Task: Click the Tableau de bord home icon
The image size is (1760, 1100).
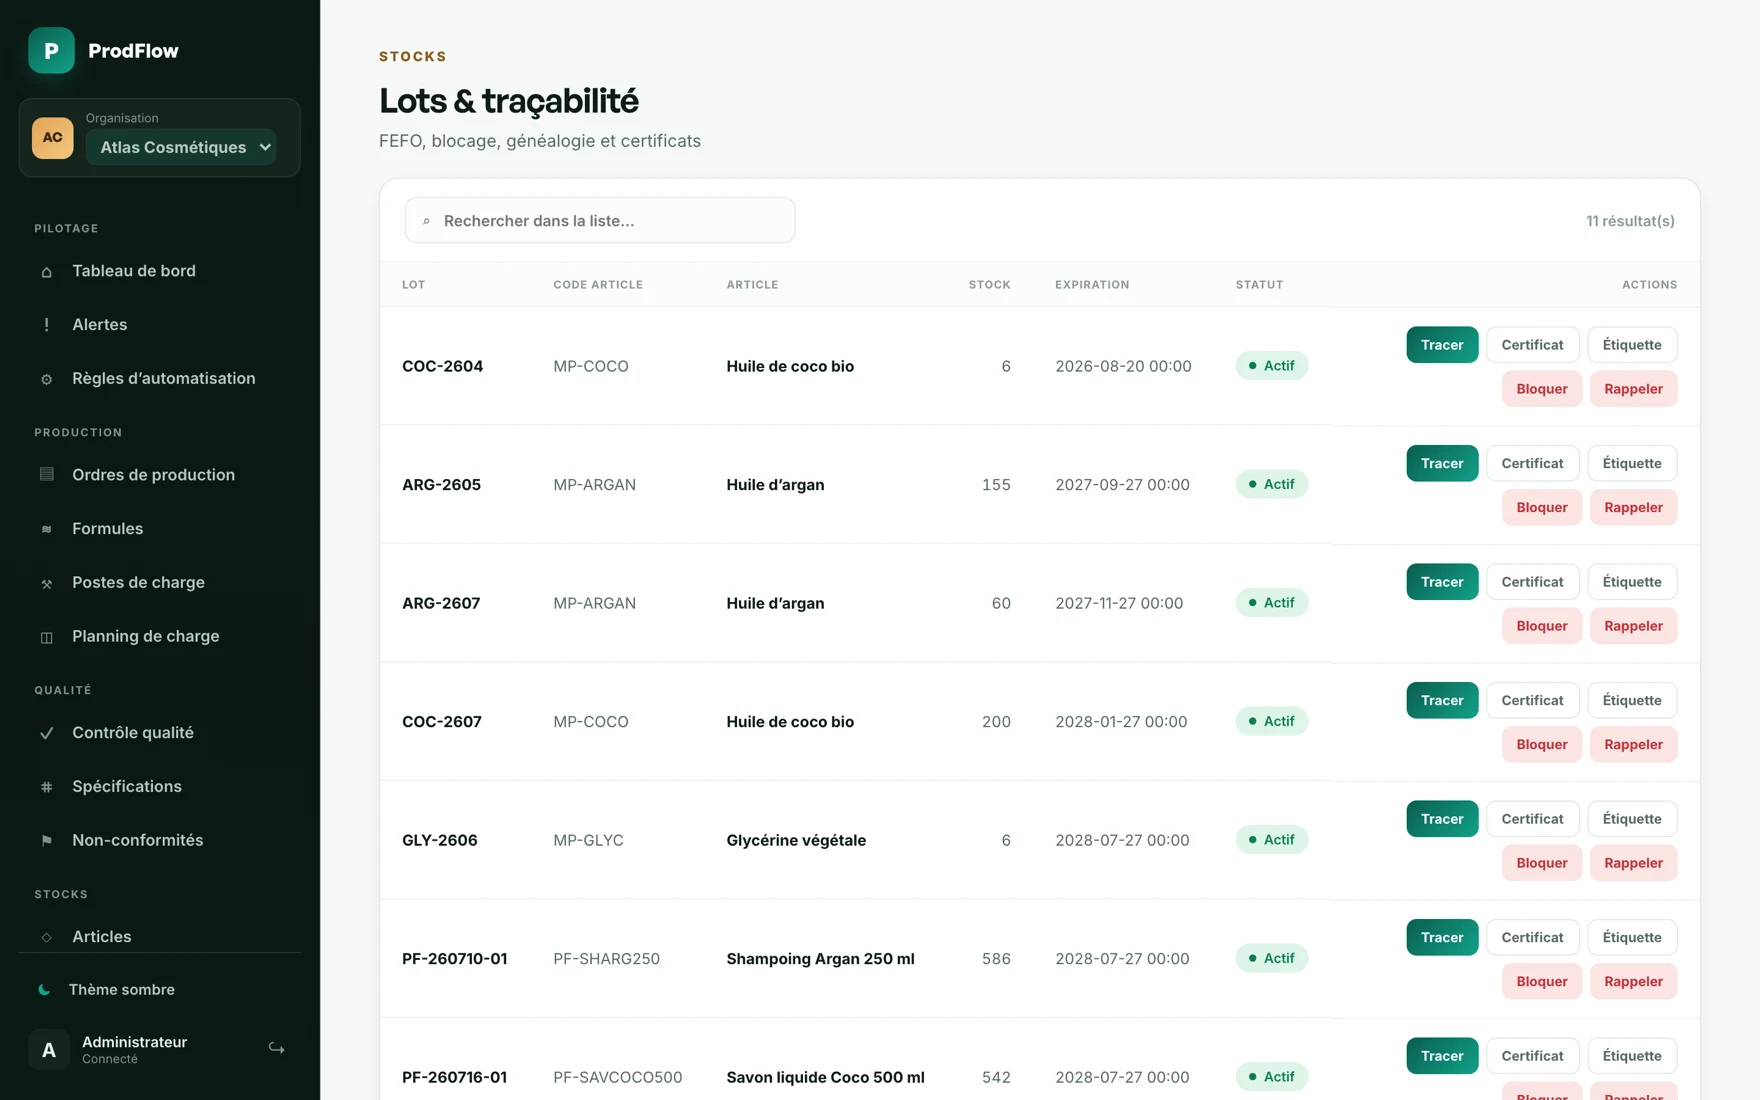Action: (x=46, y=271)
